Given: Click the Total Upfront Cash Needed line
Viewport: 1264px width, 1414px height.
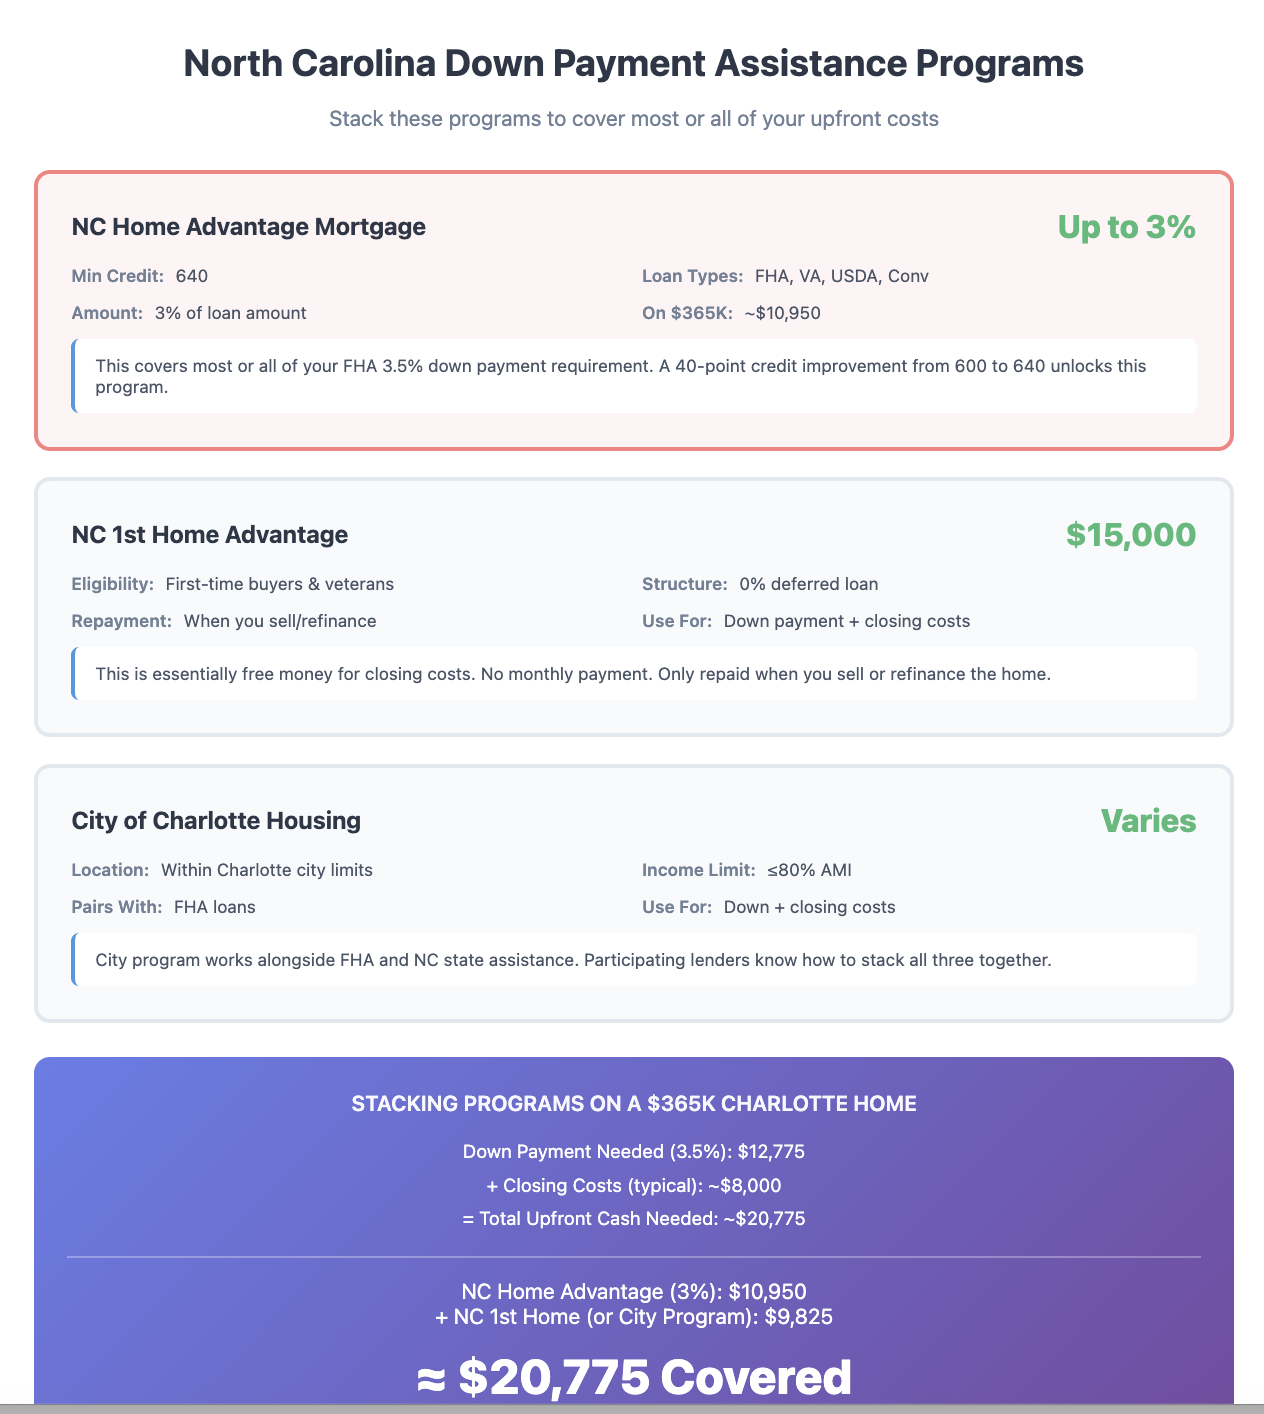Looking at the screenshot, I should click(x=634, y=1219).
